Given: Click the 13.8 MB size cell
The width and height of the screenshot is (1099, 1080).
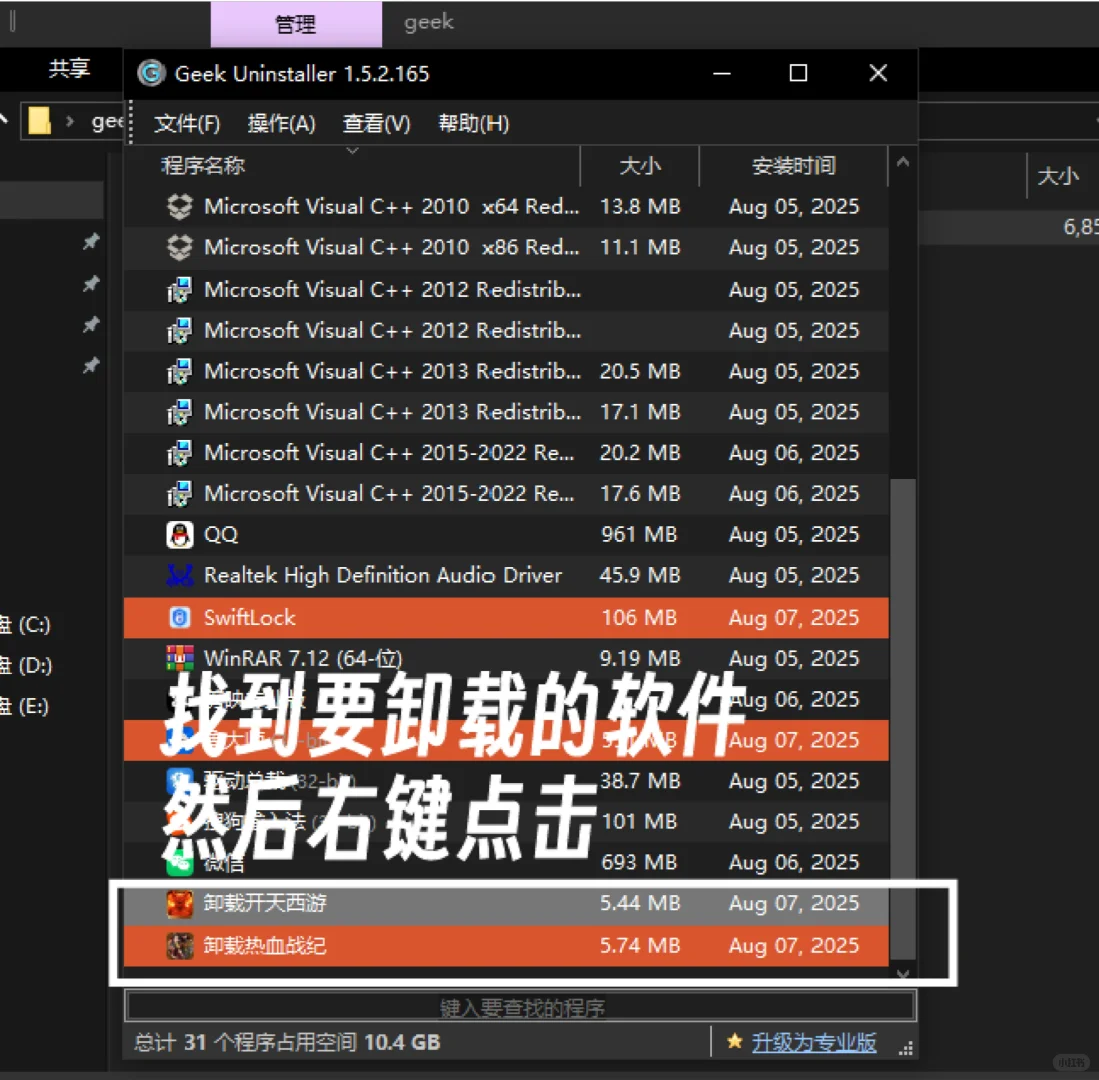Looking at the screenshot, I should click(x=639, y=207).
